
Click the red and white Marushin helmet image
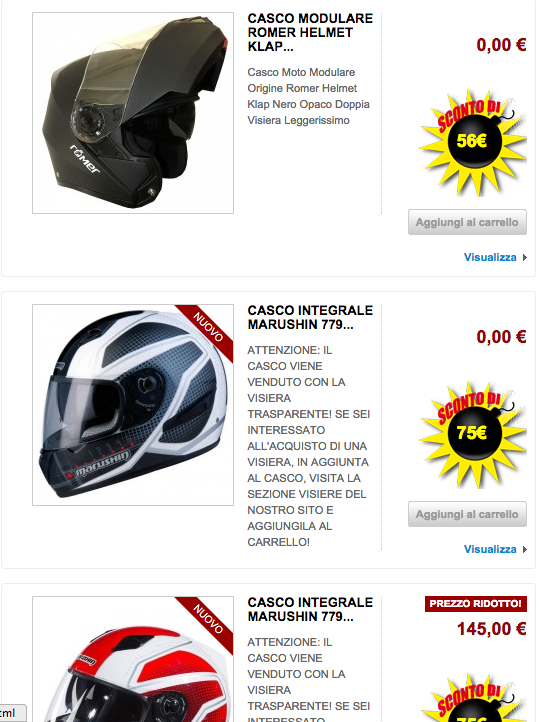(x=133, y=659)
